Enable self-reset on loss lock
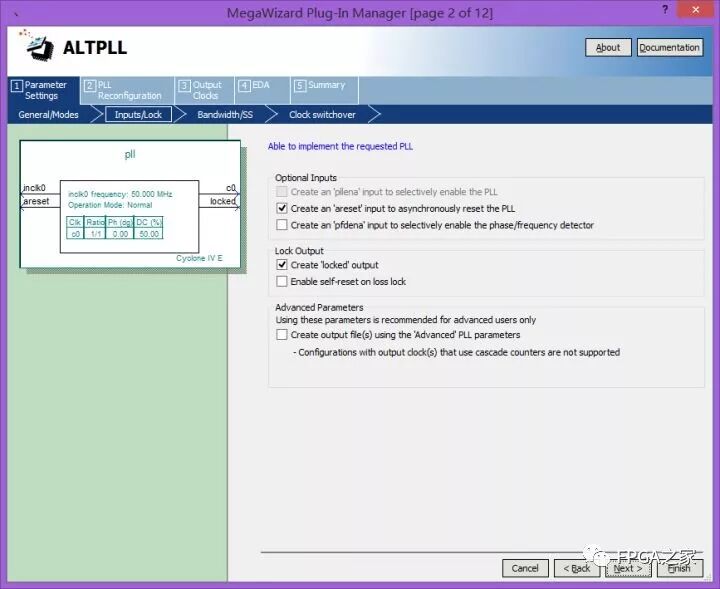720x589 pixels. [282, 282]
